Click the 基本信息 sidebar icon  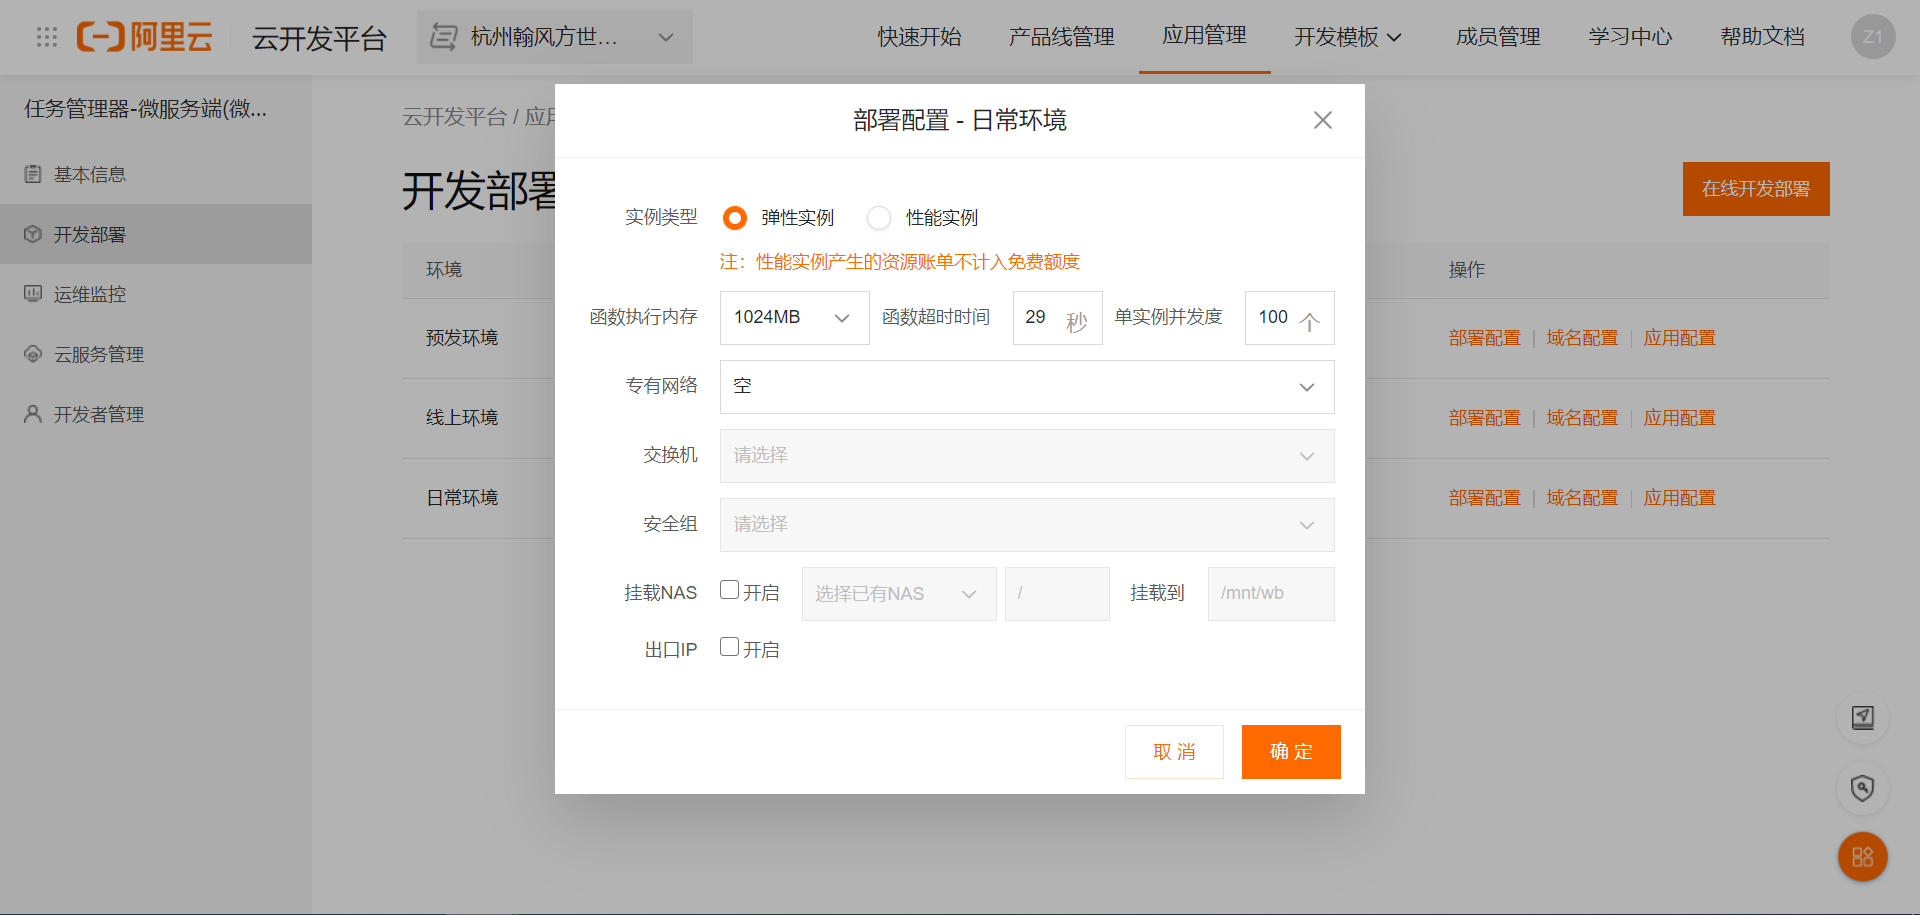33,174
